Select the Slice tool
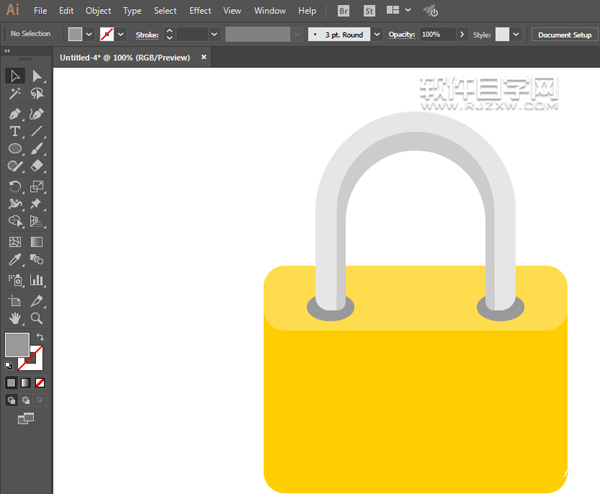This screenshot has width=600, height=494. [x=37, y=301]
